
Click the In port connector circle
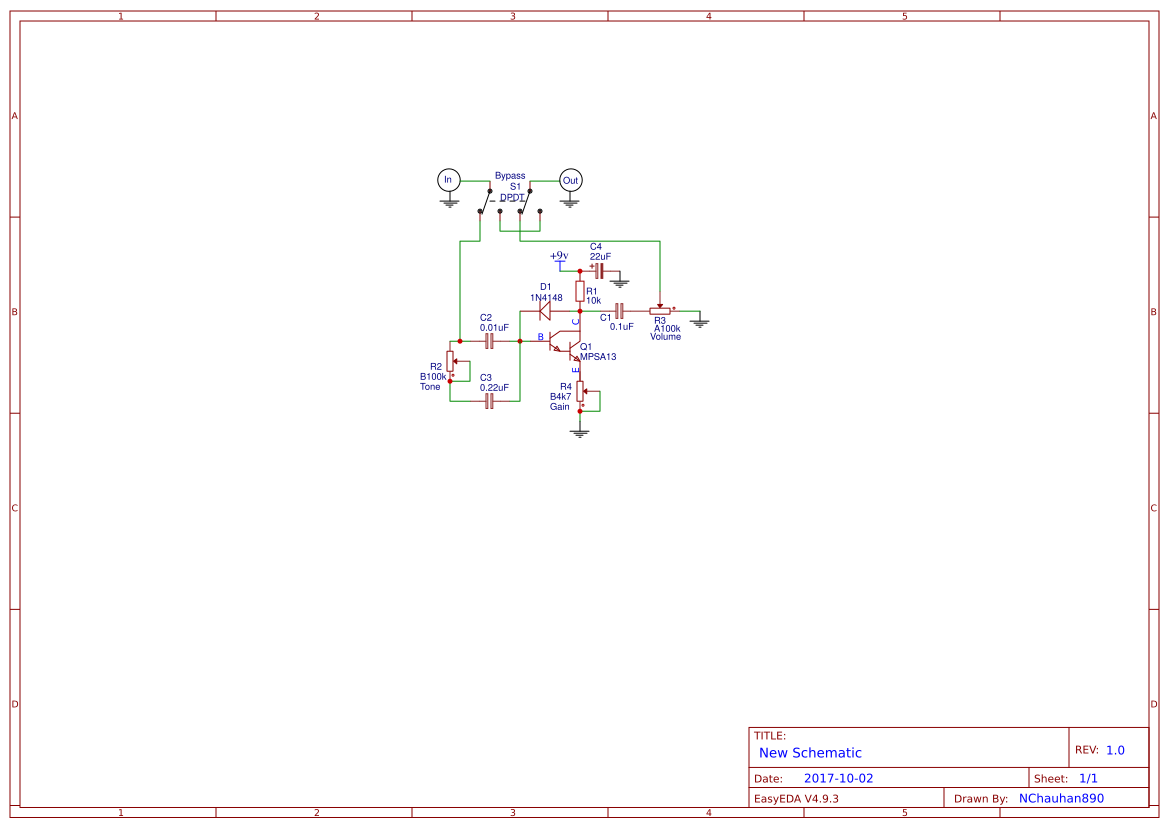[448, 180]
